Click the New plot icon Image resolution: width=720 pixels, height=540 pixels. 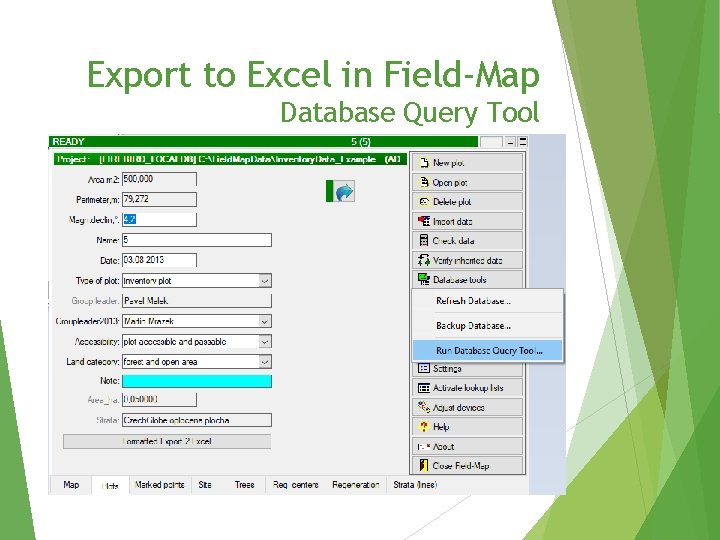424,163
